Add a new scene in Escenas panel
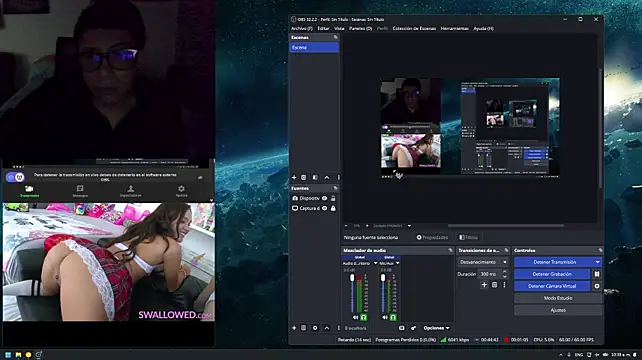Image resolution: width=642 pixels, height=360 pixels. [x=294, y=177]
